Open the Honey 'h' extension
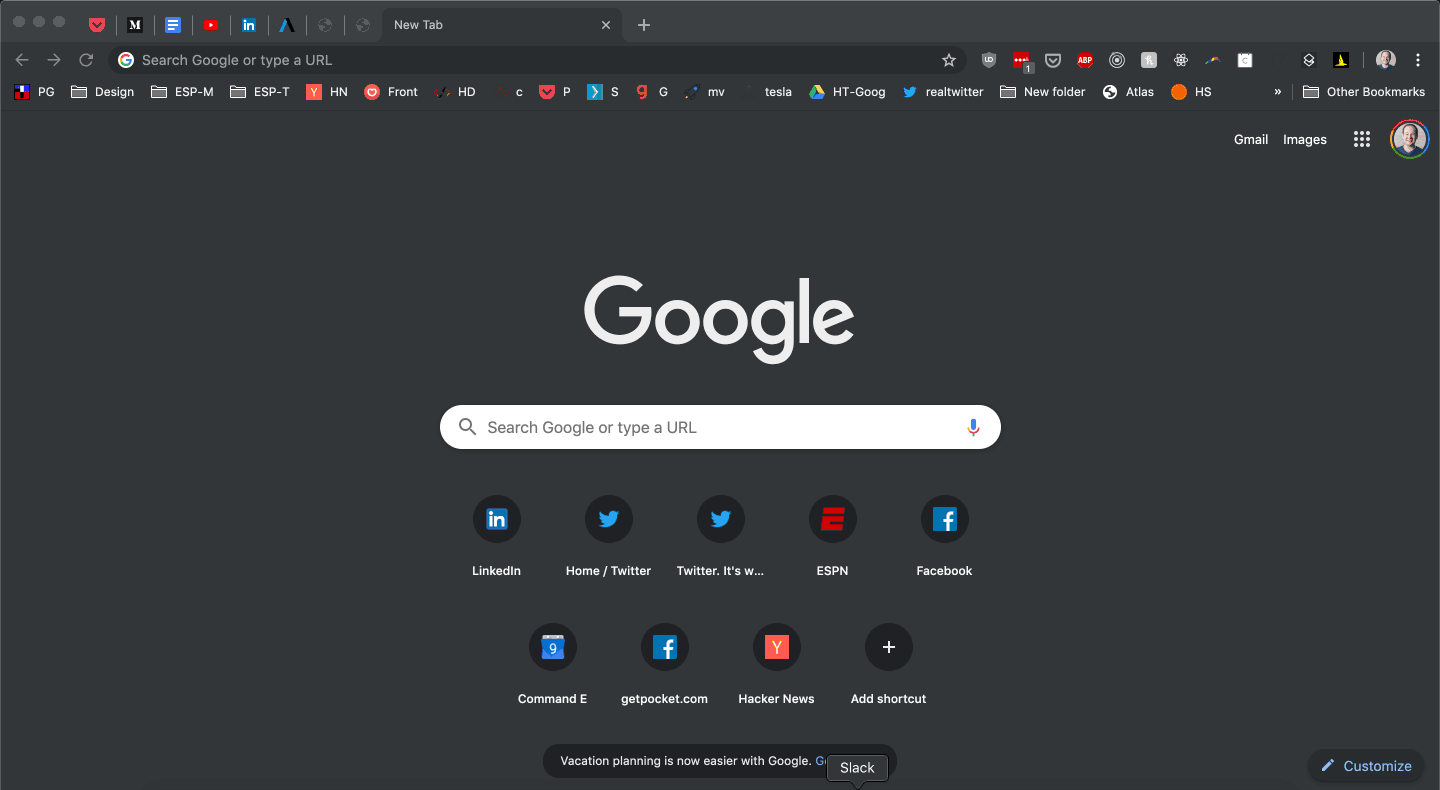This screenshot has width=1440, height=790. (x=1149, y=60)
